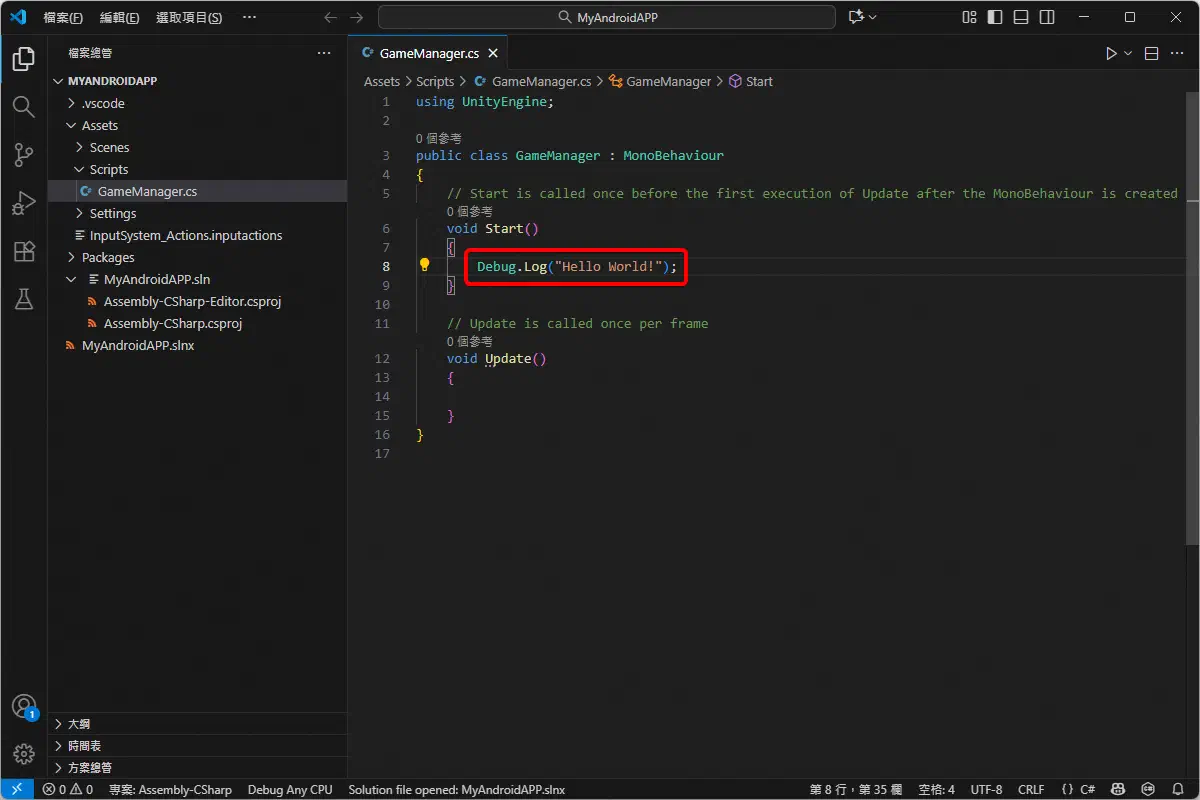Open the 編輯 menu
The height and width of the screenshot is (800, 1200).
click(x=119, y=16)
